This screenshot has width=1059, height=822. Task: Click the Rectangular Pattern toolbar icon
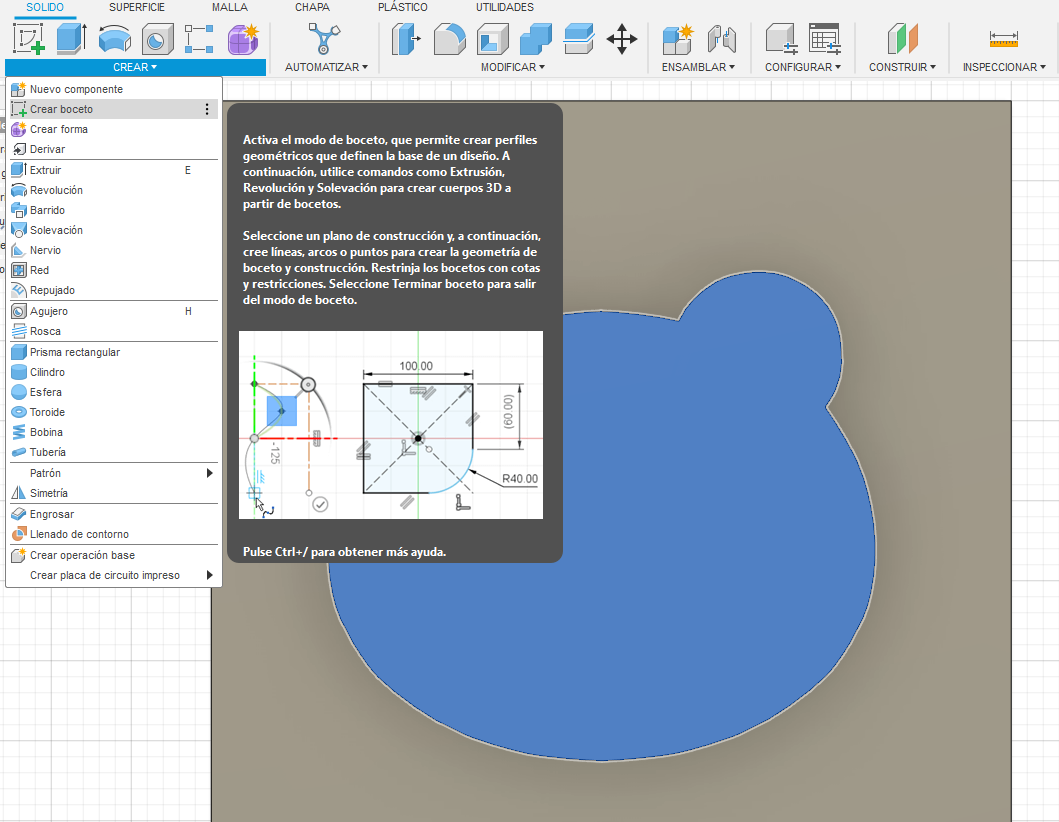[199, 38]
